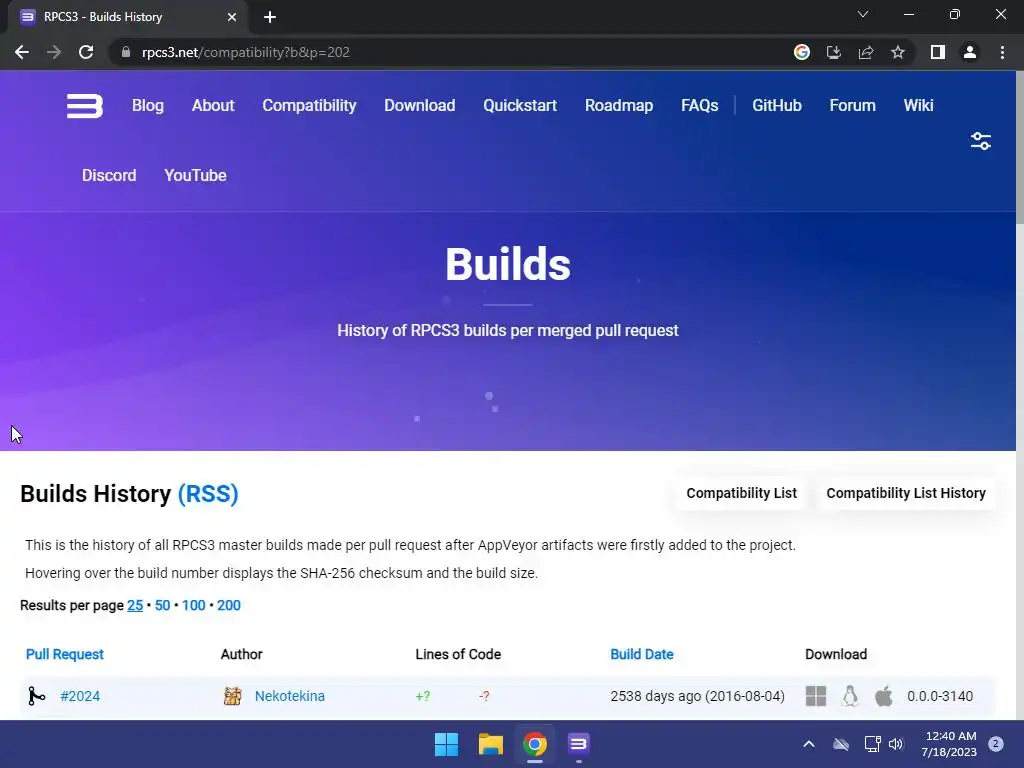
Task: View the site information lock icon
Action: (126, 52)
